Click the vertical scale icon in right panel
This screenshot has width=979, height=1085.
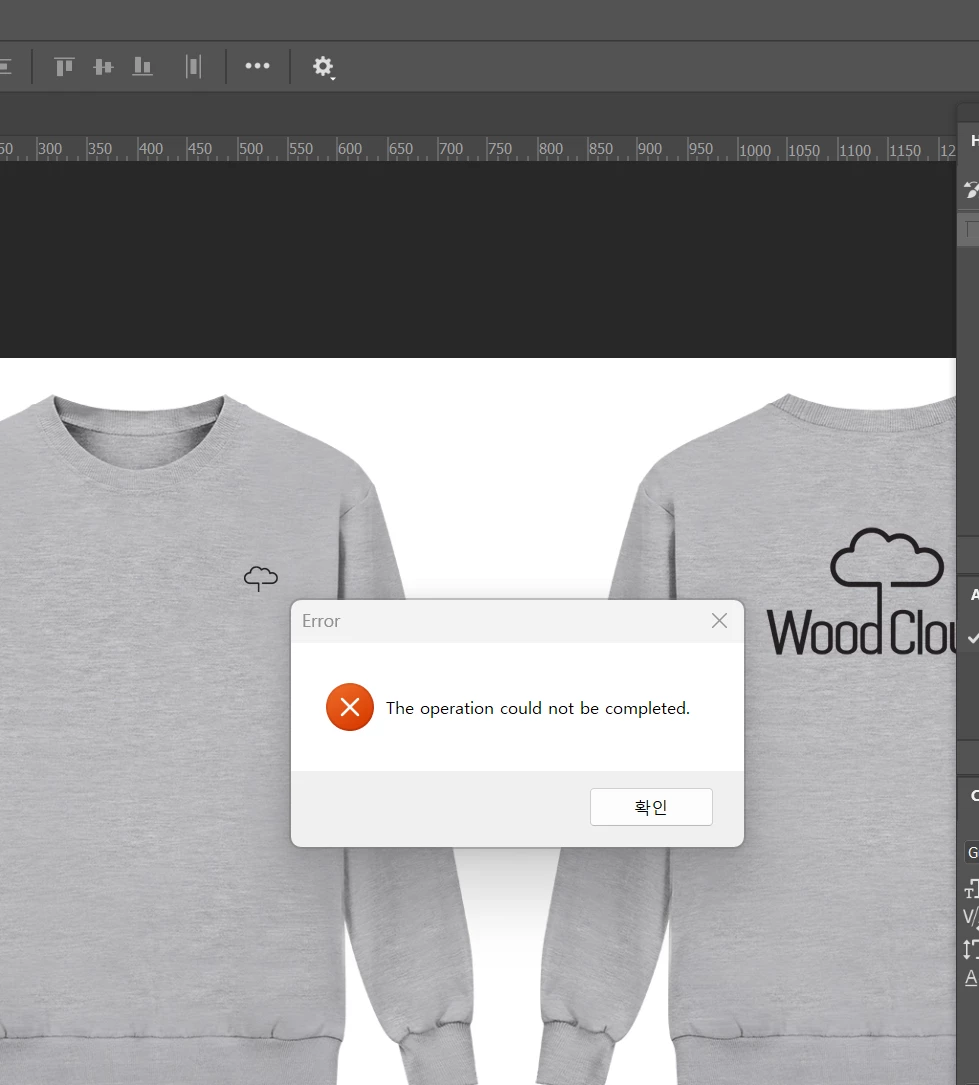pyautogui.click(x=971, y=949)
